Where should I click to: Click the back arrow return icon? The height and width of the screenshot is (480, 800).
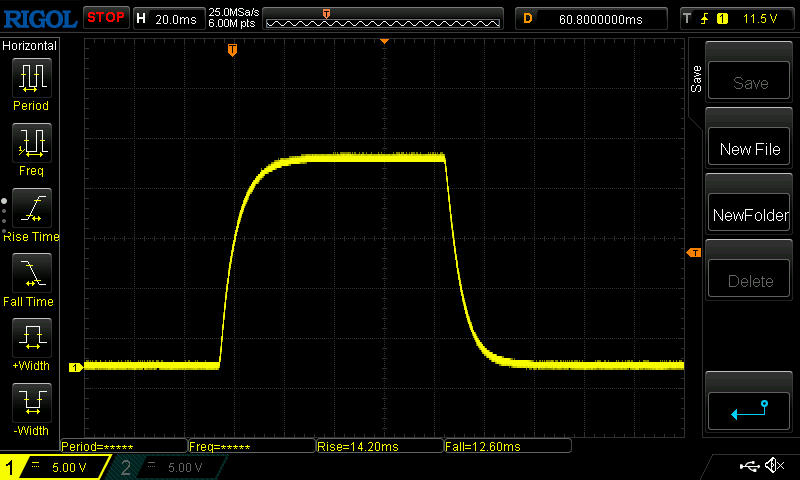(x=750, y=408)
